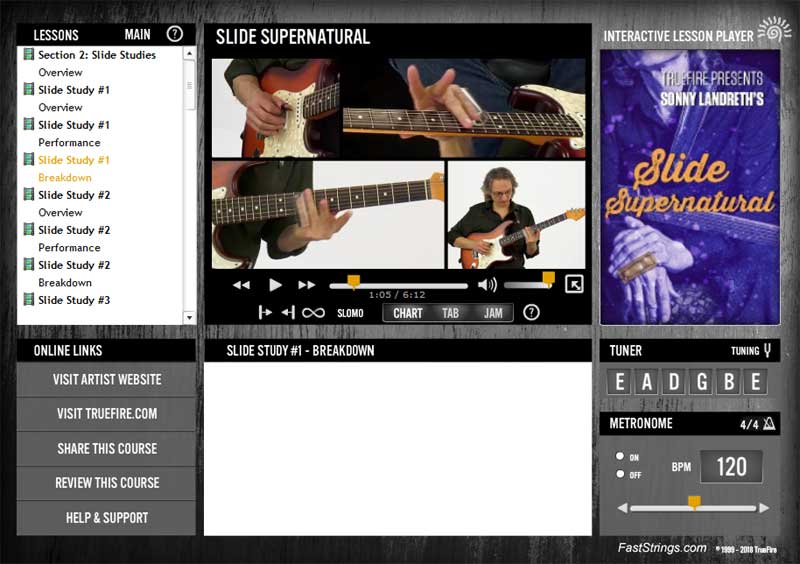Decrease metronome tempo with left arrow

pos(622,508)
